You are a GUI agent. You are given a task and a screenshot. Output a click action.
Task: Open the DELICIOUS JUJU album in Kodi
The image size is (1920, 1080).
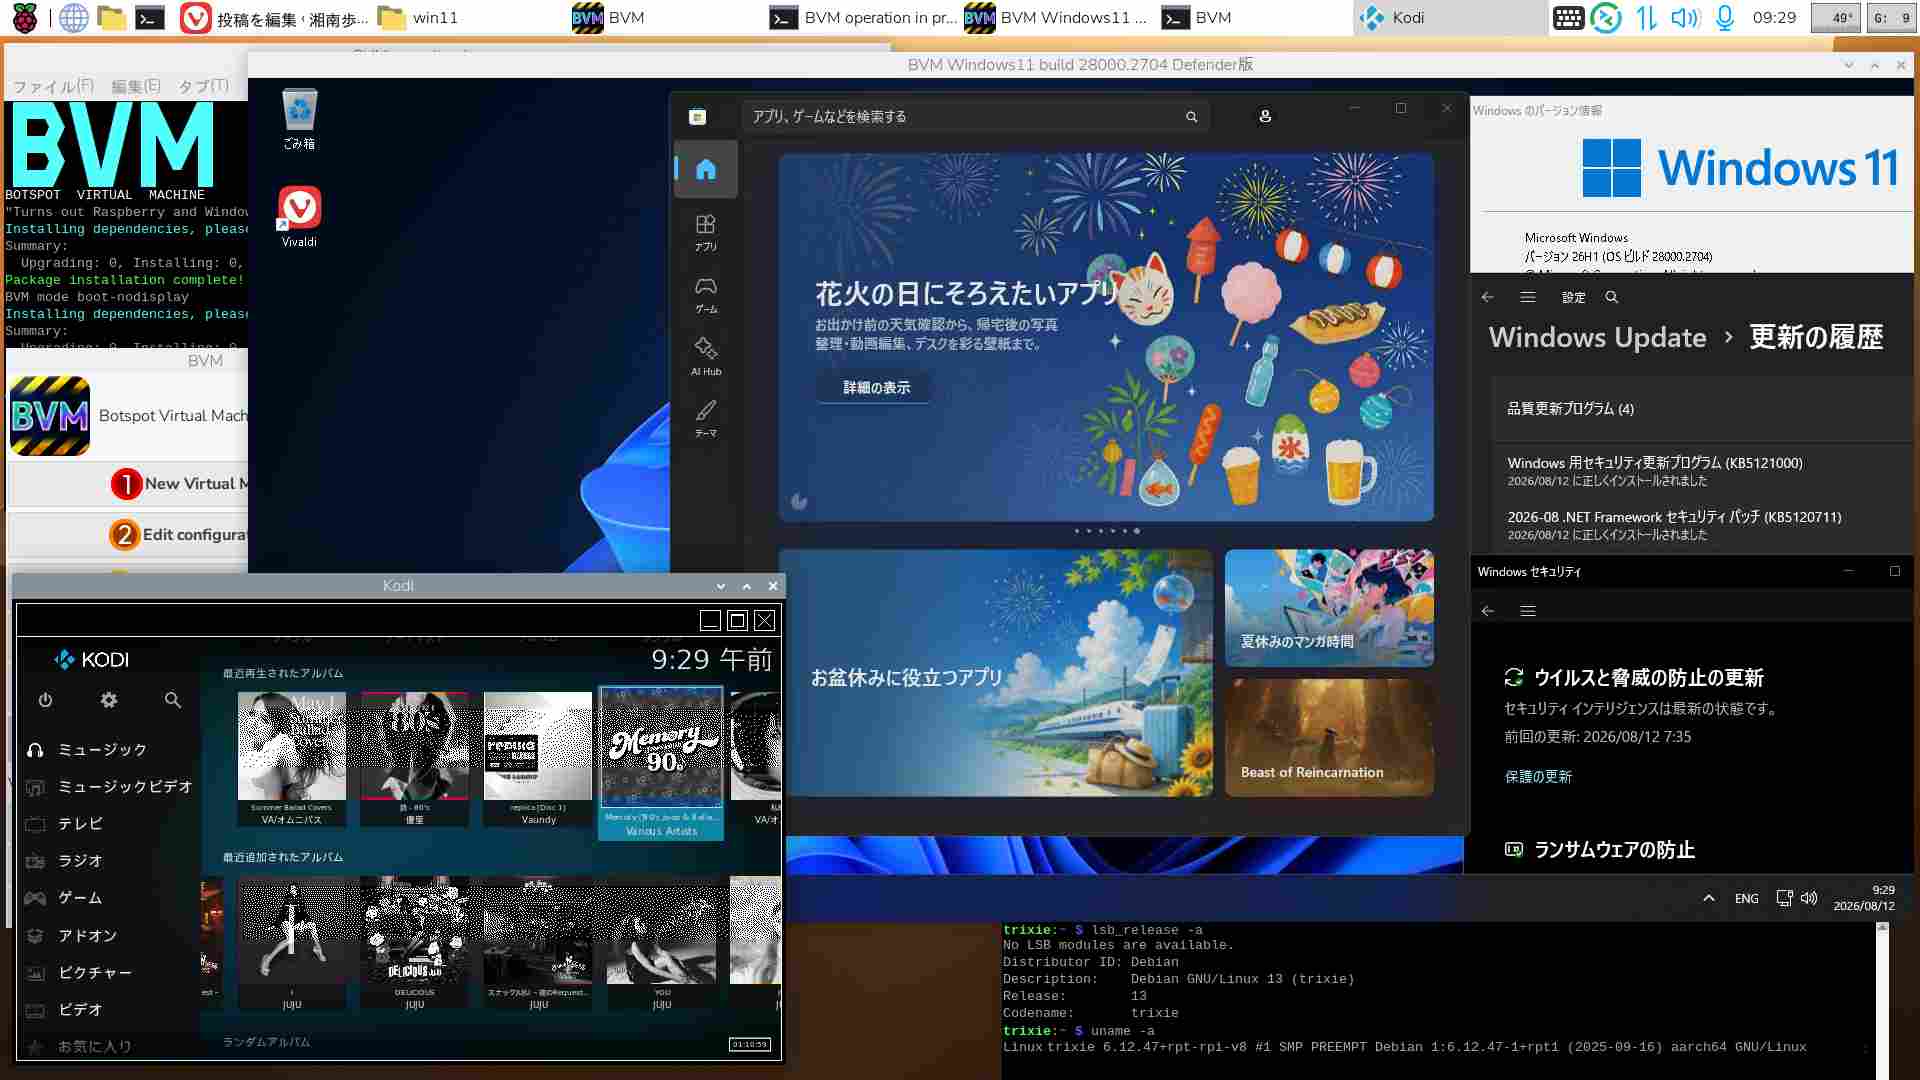pos(415,944)
